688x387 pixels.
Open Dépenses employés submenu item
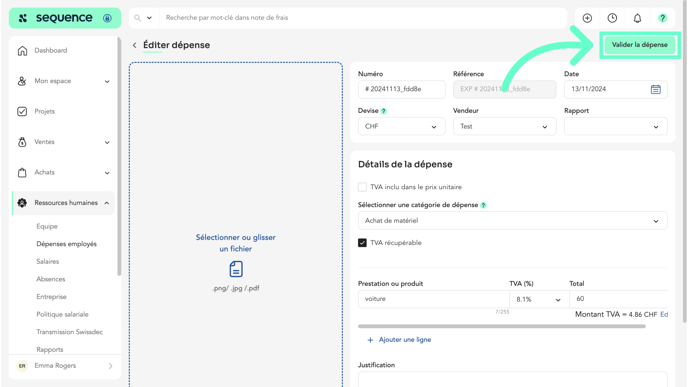click(66, 244)
